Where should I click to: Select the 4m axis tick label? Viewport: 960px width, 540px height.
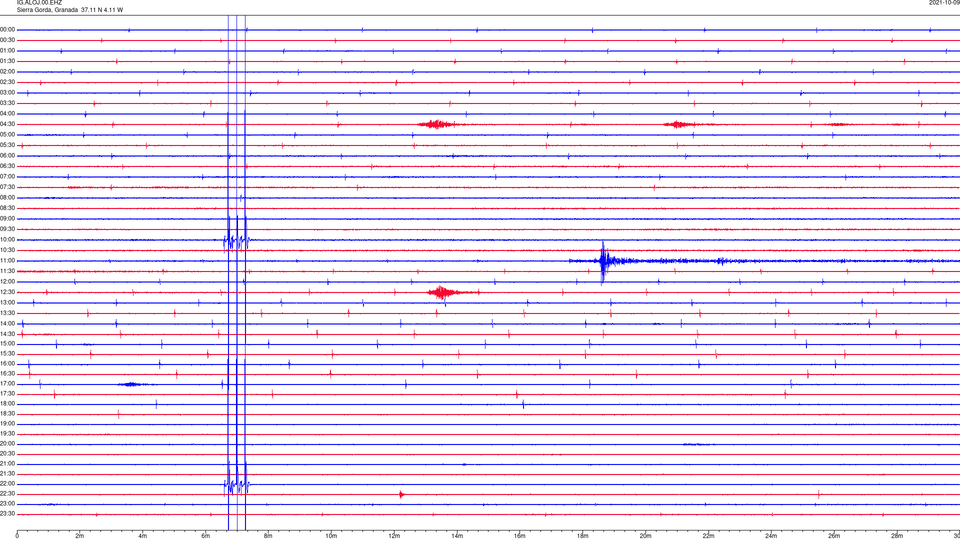click(143, 536)
